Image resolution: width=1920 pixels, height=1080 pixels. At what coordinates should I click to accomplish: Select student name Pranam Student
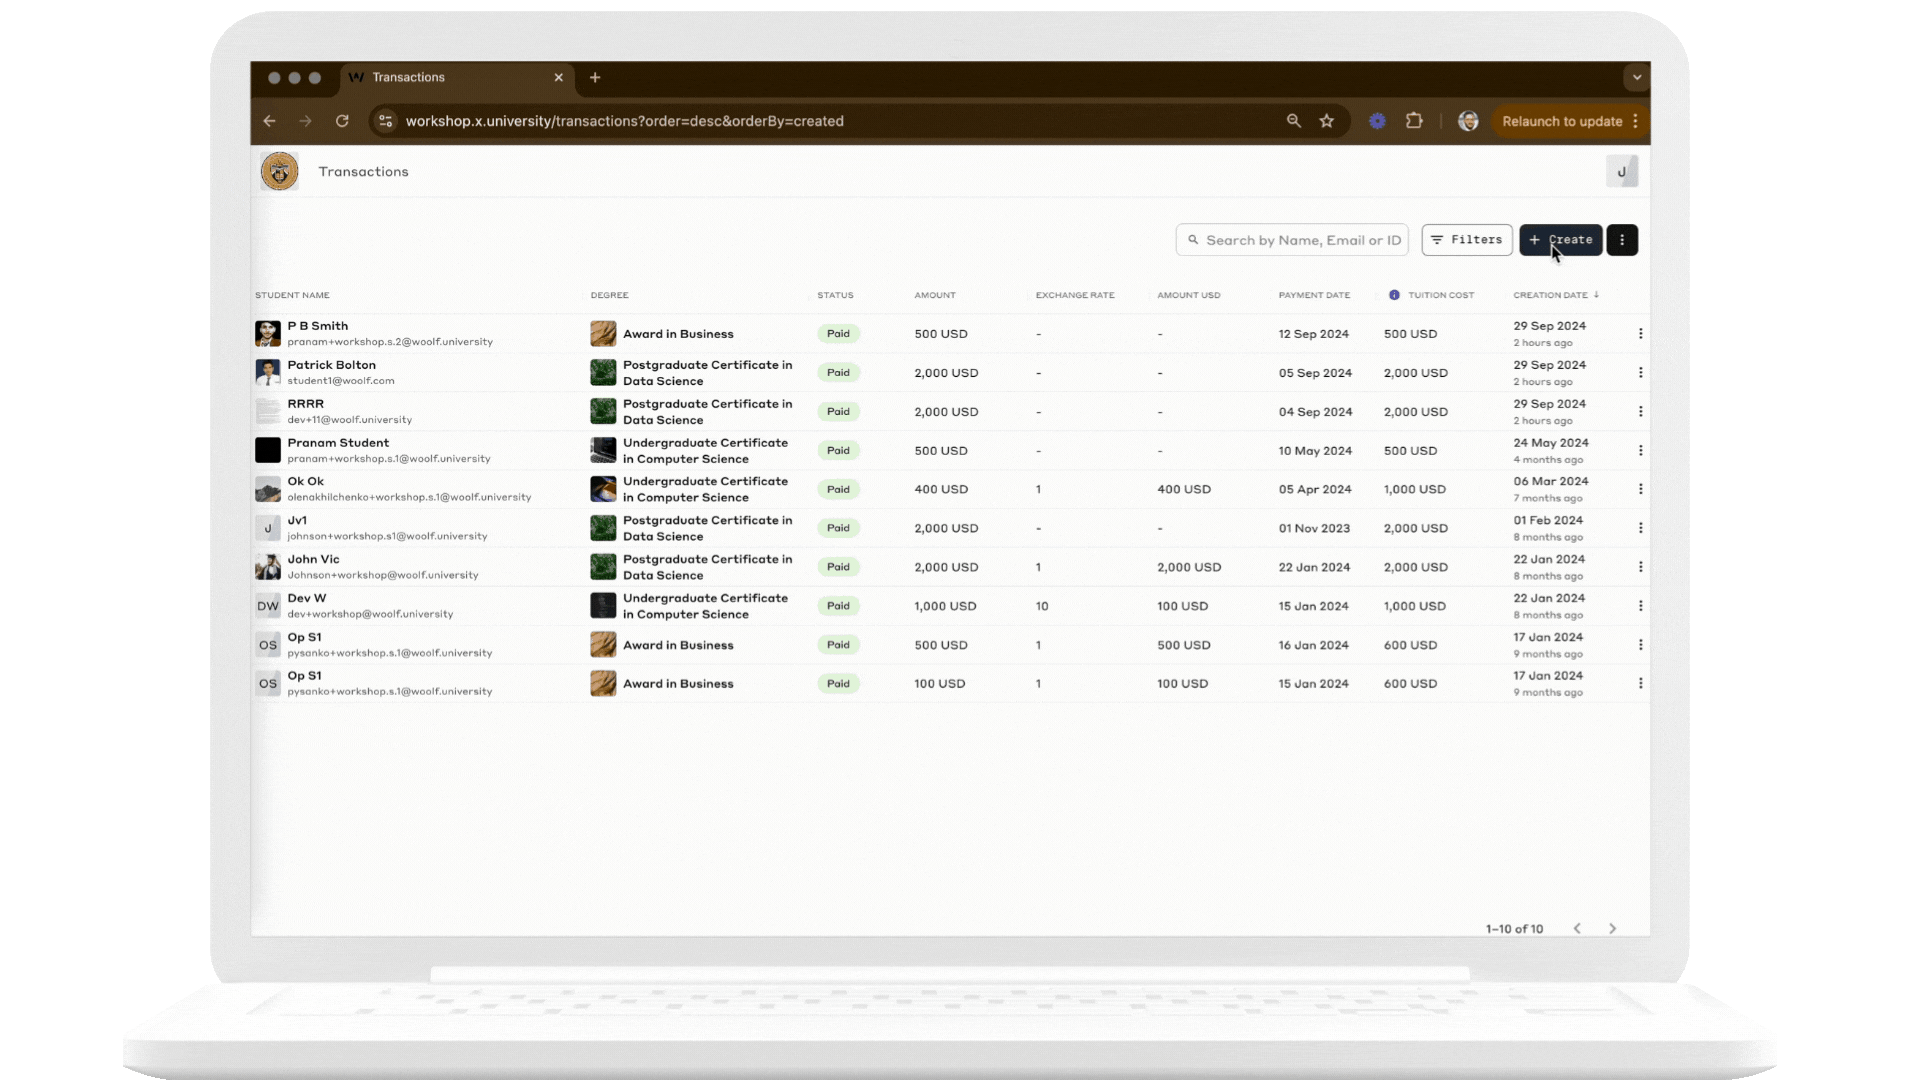click(x=338, y=443)
